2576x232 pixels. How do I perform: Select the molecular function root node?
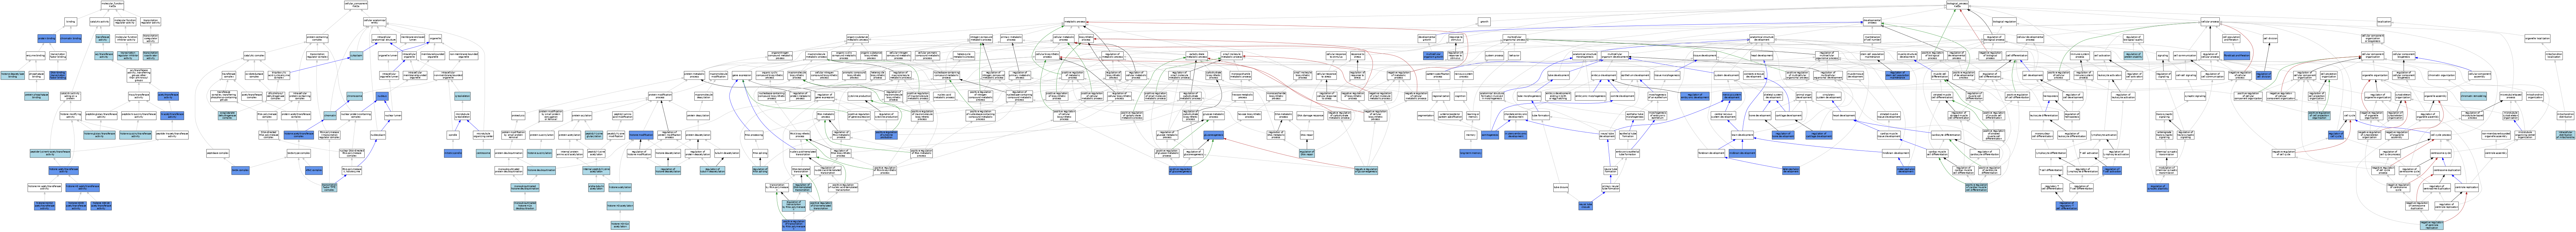(x=113, y=5)
